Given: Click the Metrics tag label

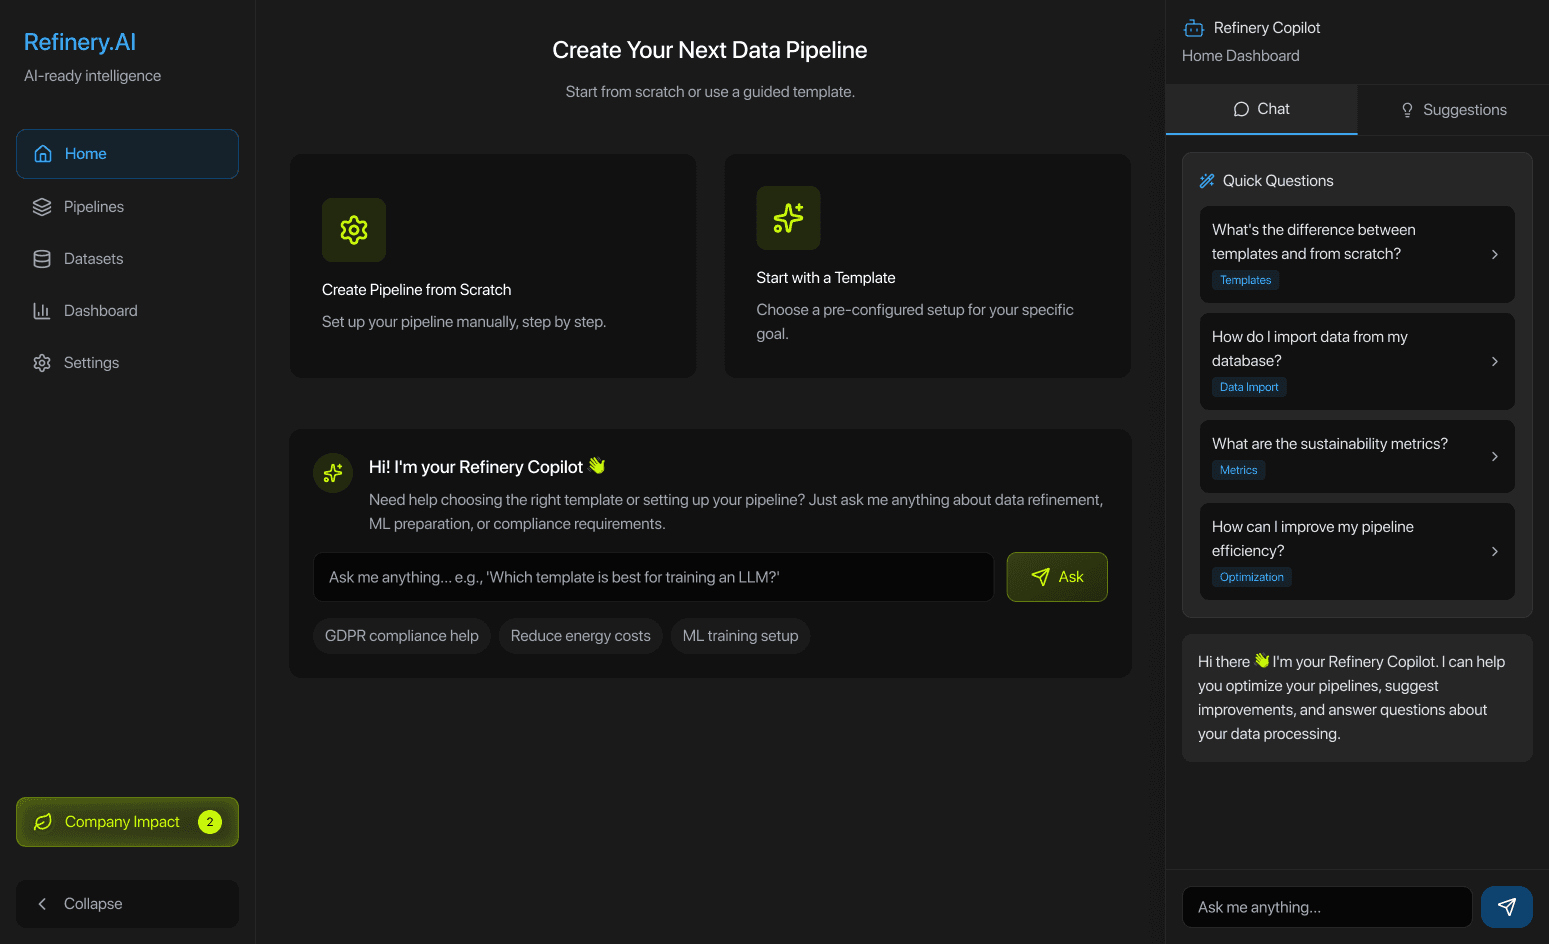Looking at the screenshot, I should point(1239,470).
